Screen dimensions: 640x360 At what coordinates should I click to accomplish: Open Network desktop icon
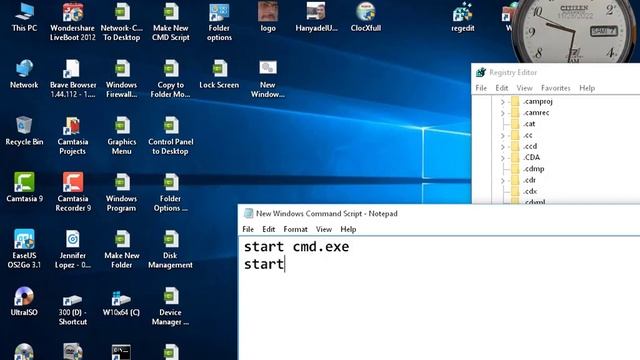pyautogui.click(x=24, y=74)
